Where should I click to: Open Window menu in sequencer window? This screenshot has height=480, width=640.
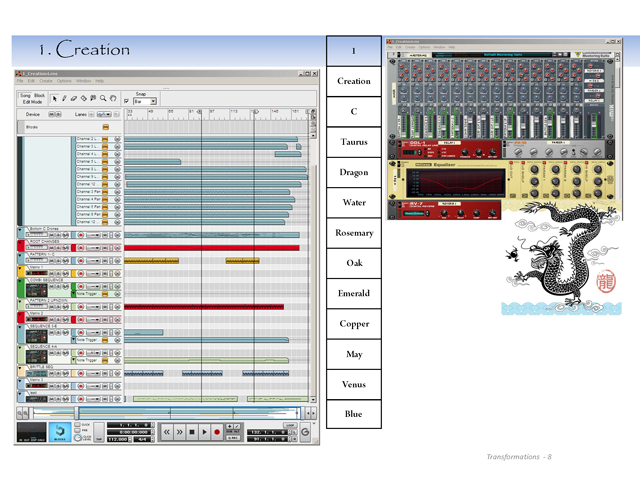click(x=83, y=81)
